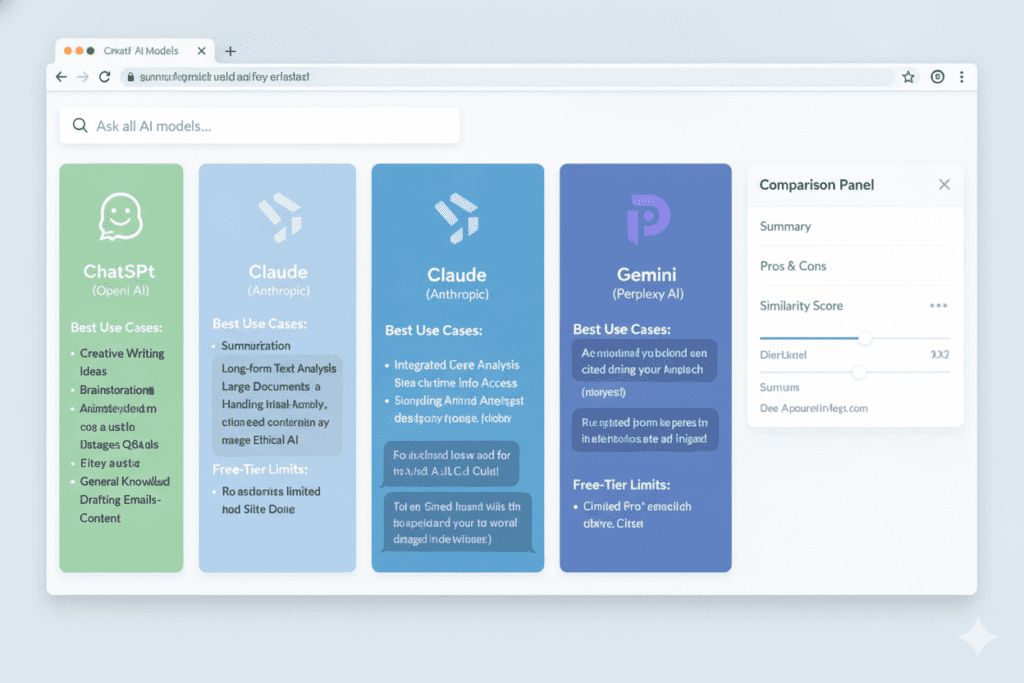Viewport: 1024px width, 683px height.
Task: Click Summarization bullet in Claude card
Action: click(x=255, y=345)
